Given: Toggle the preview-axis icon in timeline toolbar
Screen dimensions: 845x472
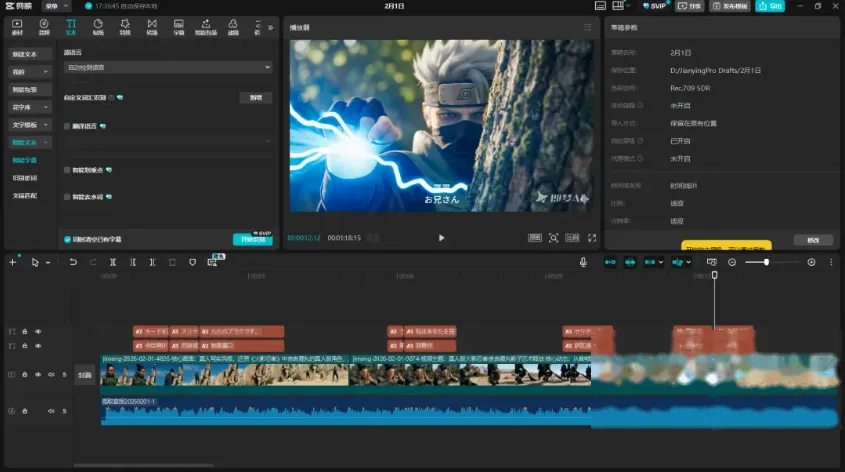Looking at the screenshot, I should [677, 262].
